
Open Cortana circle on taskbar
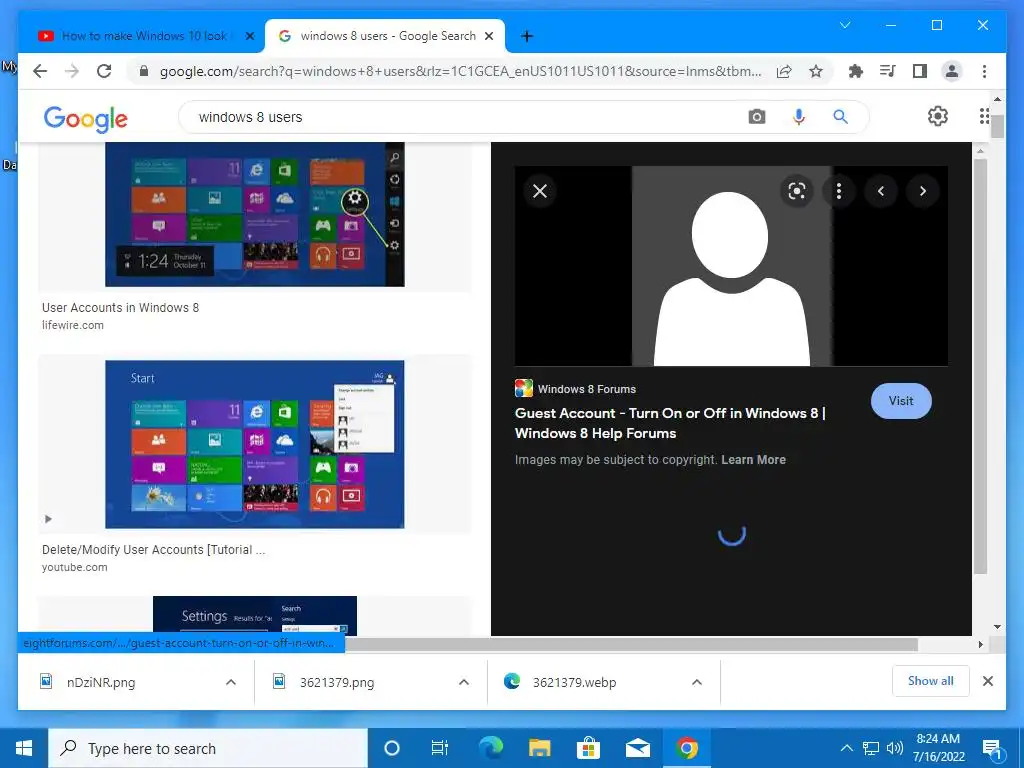point(392,748)
